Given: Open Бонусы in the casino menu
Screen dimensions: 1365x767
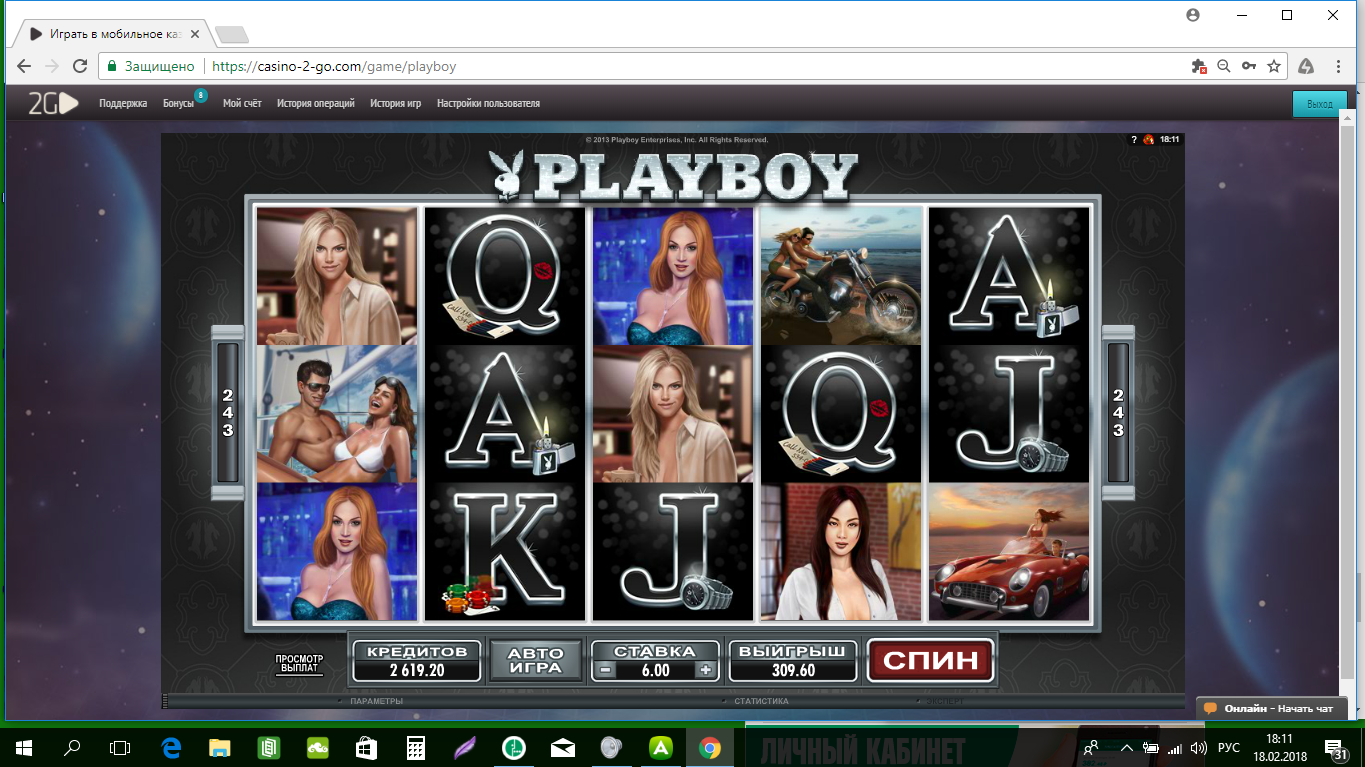Looking at the screenshot, I should tap(179, 103).
